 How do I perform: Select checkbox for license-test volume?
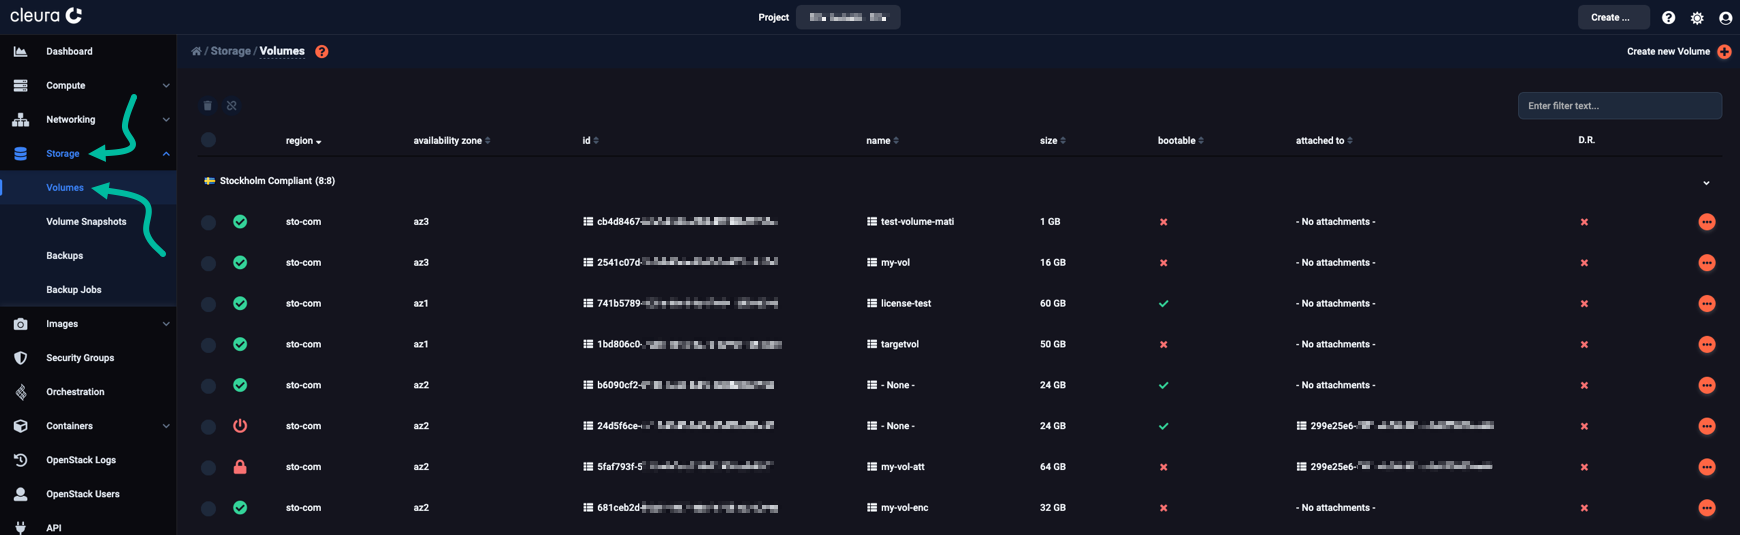(208, 305)
